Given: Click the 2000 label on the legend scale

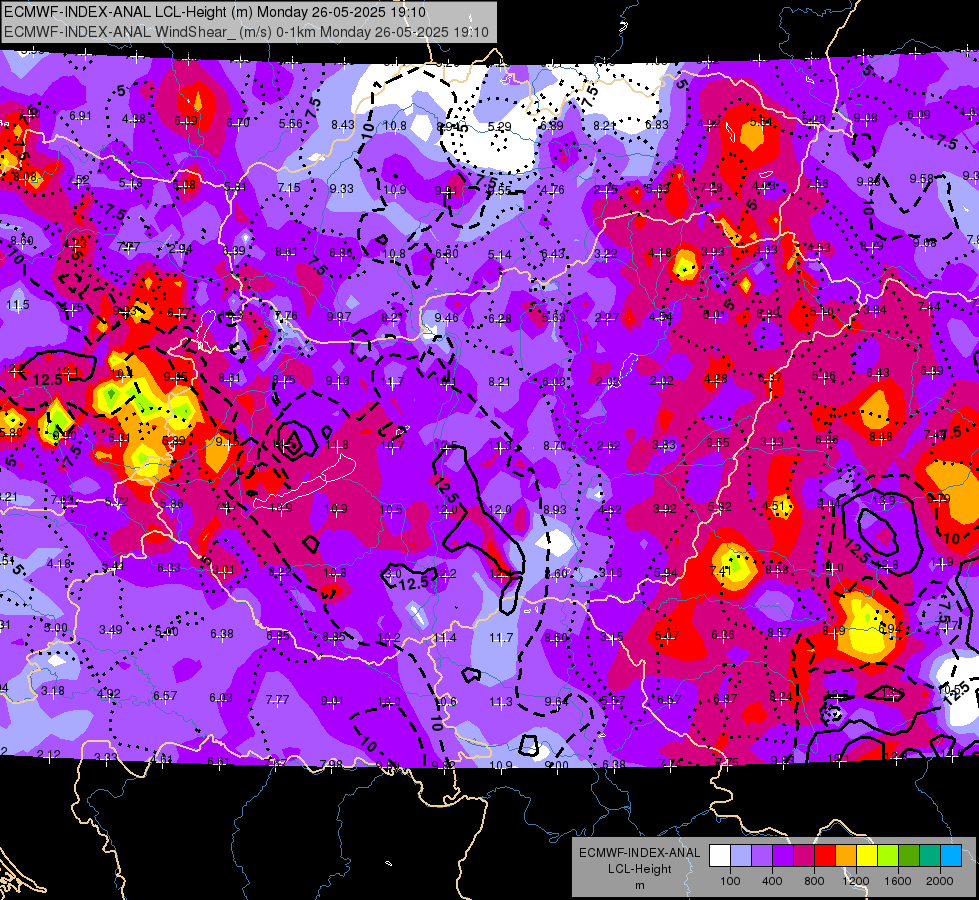Looking at the screenshot, I should point(939,881).
